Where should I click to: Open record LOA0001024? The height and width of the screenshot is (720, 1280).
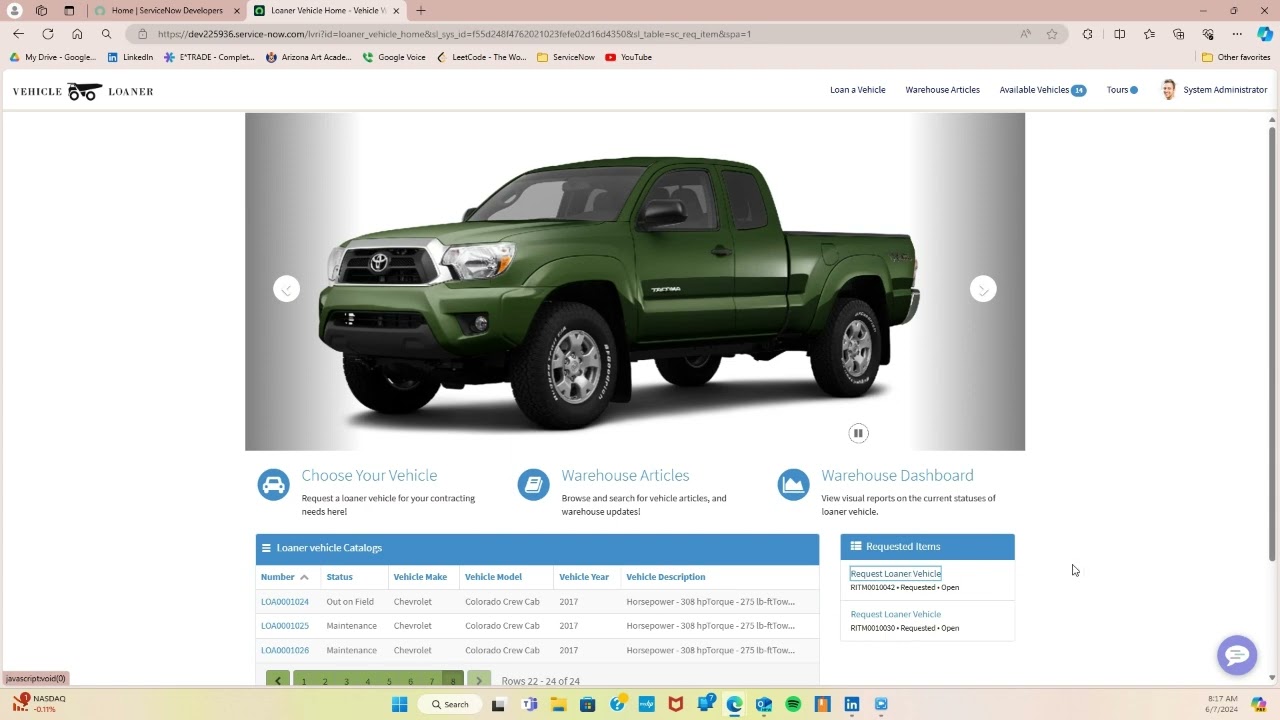(285, 602)
